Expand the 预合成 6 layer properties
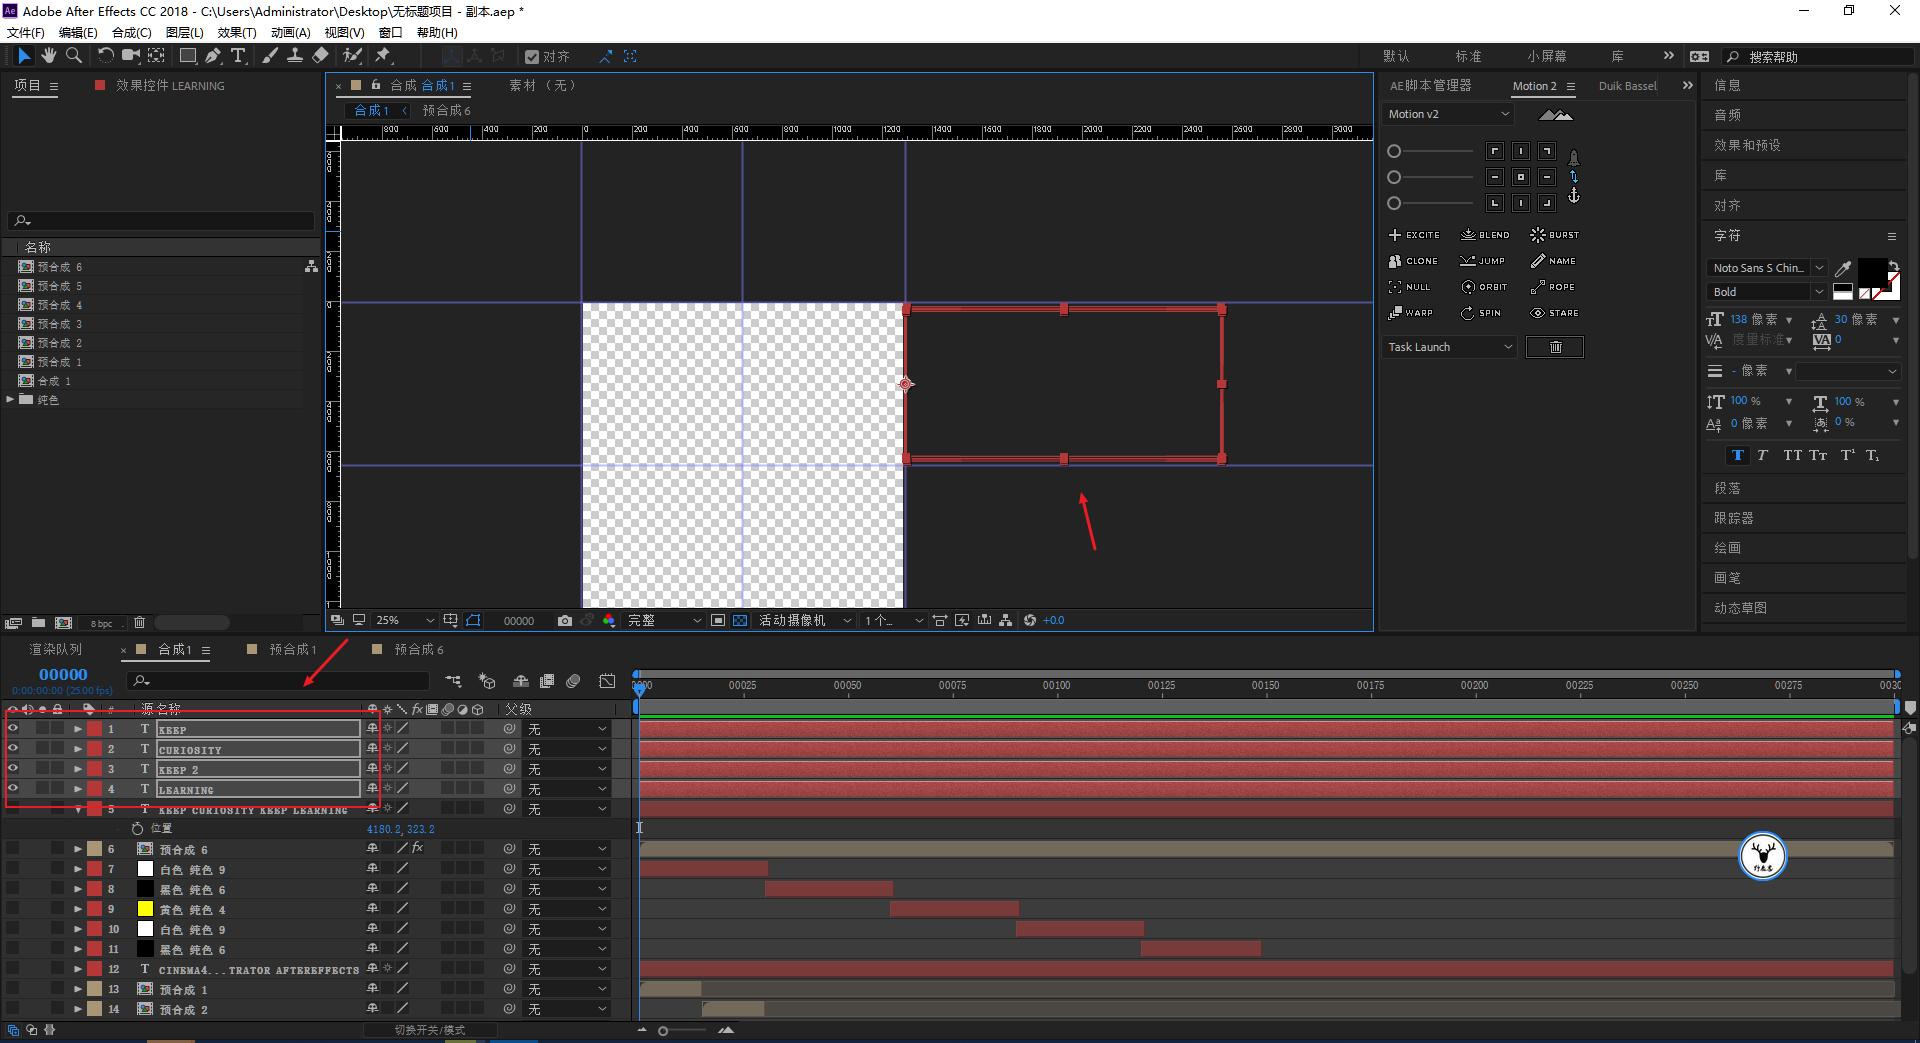Viewport: 1920px width, 1043px height. tap(78, 849)
